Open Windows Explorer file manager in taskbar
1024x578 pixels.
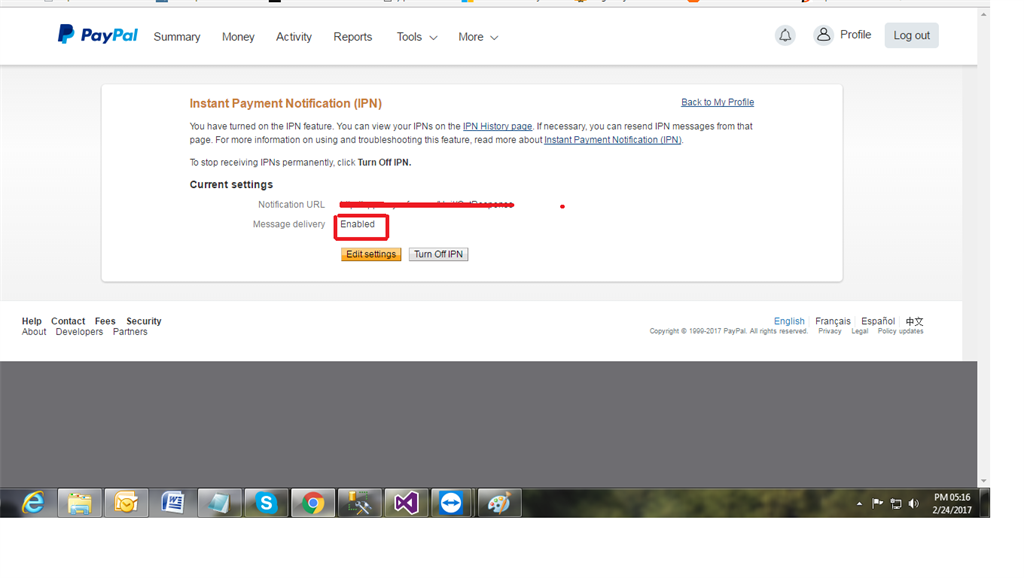point(80,503)
